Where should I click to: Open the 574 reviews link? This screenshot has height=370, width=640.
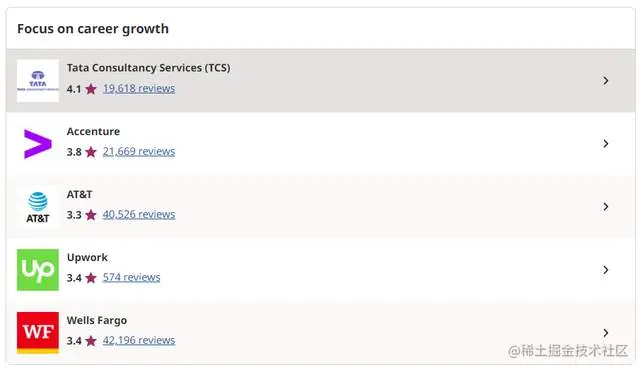click(x=131, y=277)
